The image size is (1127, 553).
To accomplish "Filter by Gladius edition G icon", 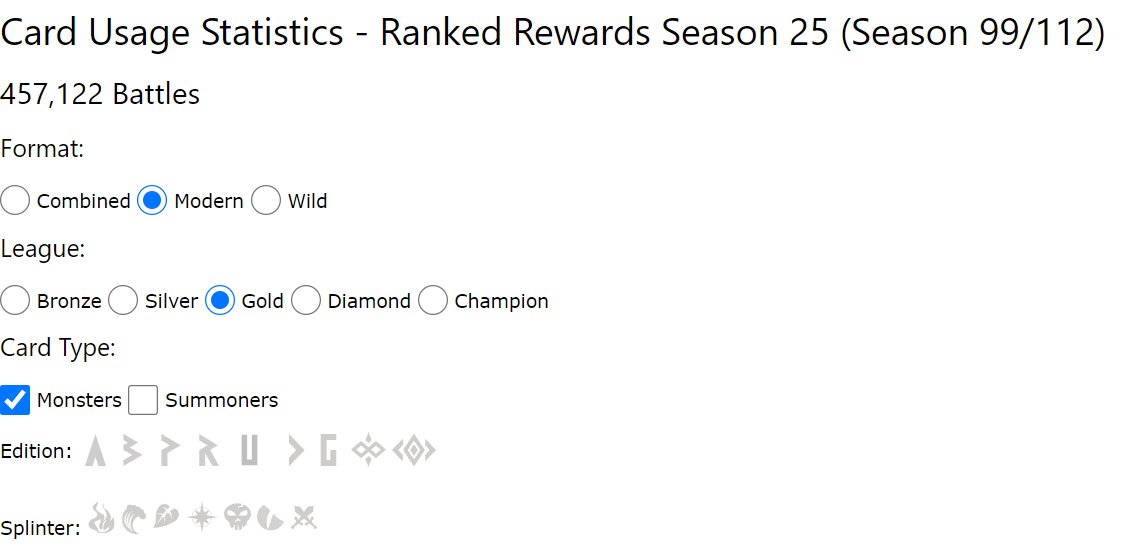I will 328,451.
